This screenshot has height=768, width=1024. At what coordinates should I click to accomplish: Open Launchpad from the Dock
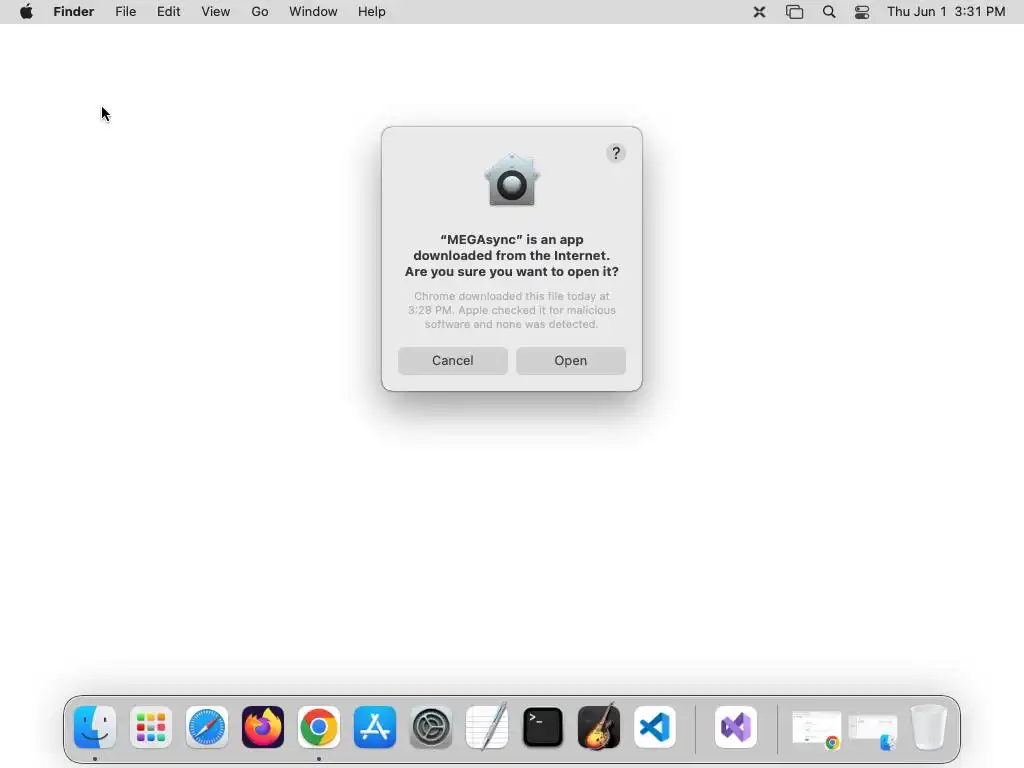click(151, 727)
